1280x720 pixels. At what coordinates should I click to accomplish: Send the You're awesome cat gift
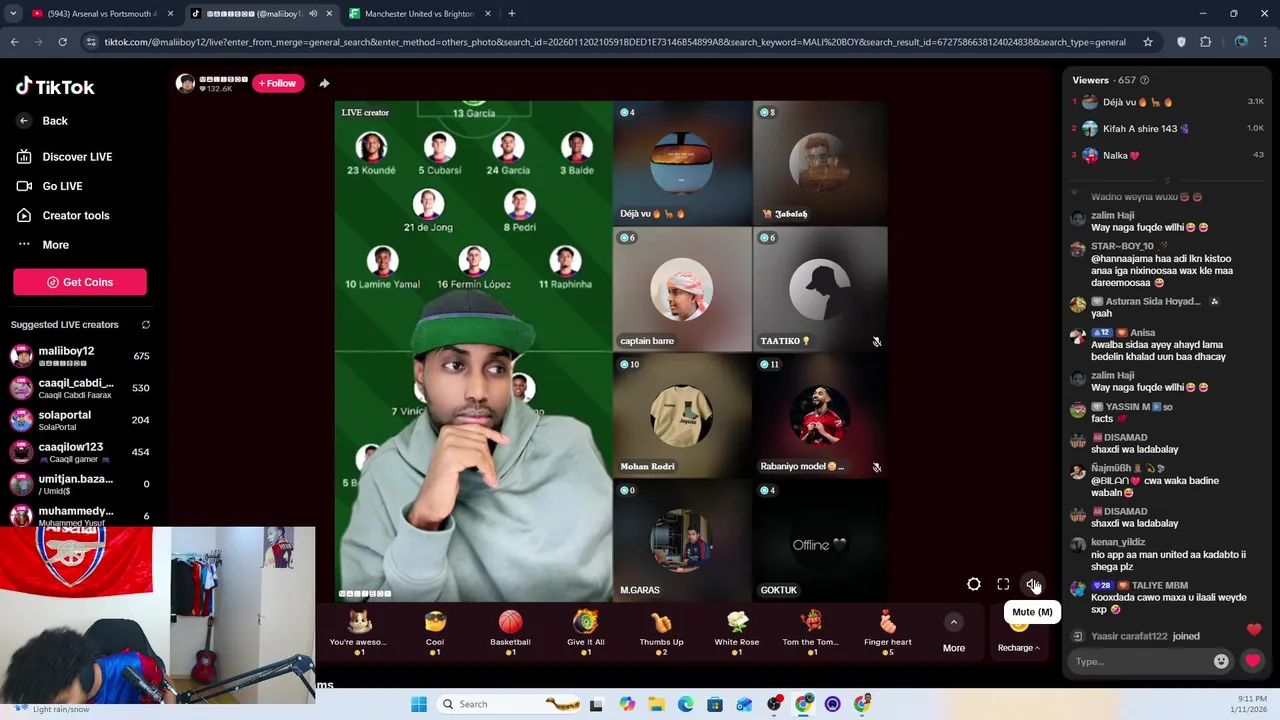click(358, 632)
